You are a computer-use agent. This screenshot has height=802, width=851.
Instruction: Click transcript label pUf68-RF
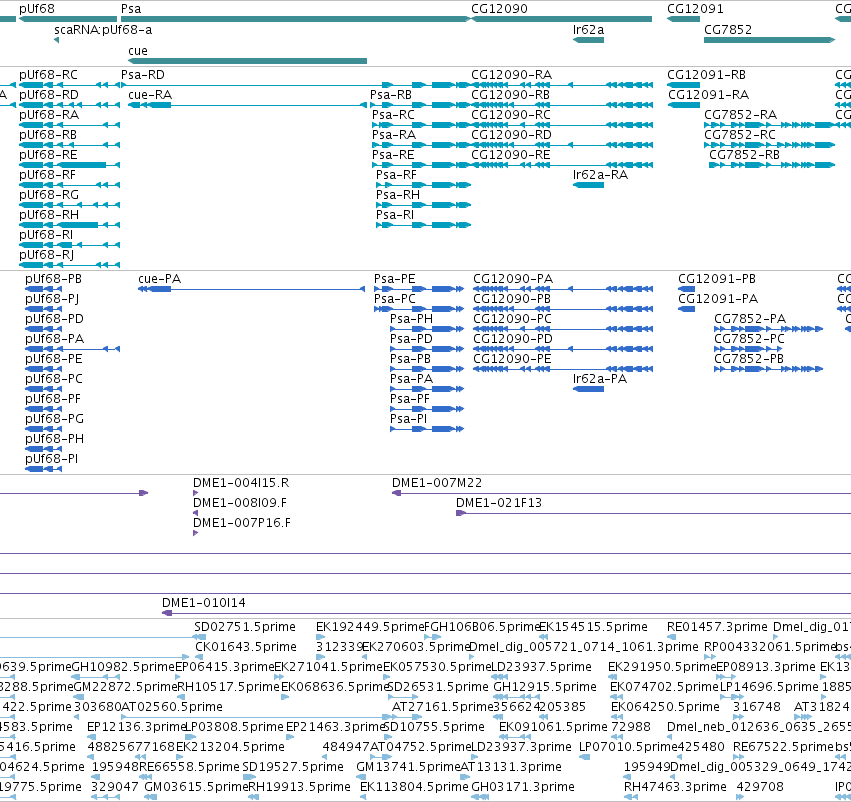[x=47, y=175]
